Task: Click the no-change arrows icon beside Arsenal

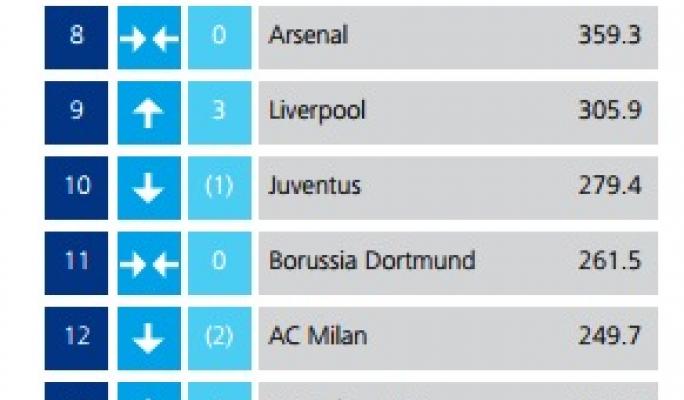Action: pos(149,36)
